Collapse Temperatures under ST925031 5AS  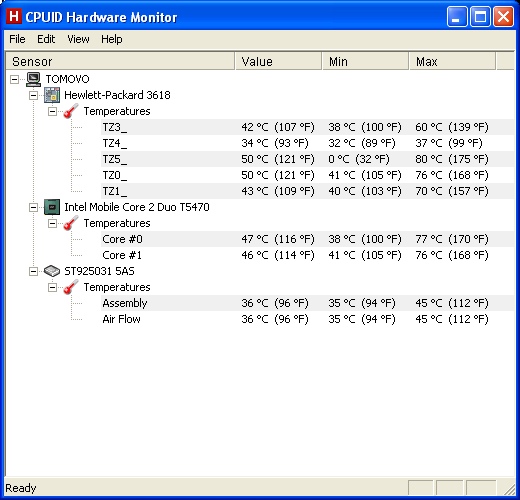tap(52, 287)
